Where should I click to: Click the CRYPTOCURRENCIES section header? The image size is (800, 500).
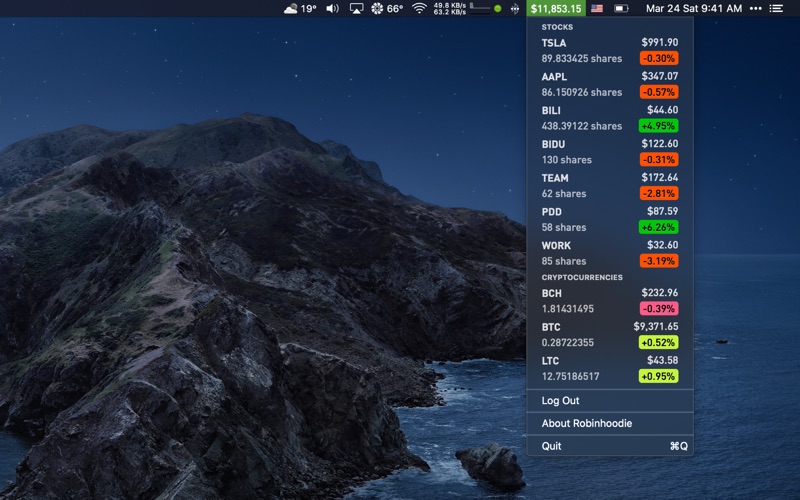pyautogui.click(x=582, y=277)
